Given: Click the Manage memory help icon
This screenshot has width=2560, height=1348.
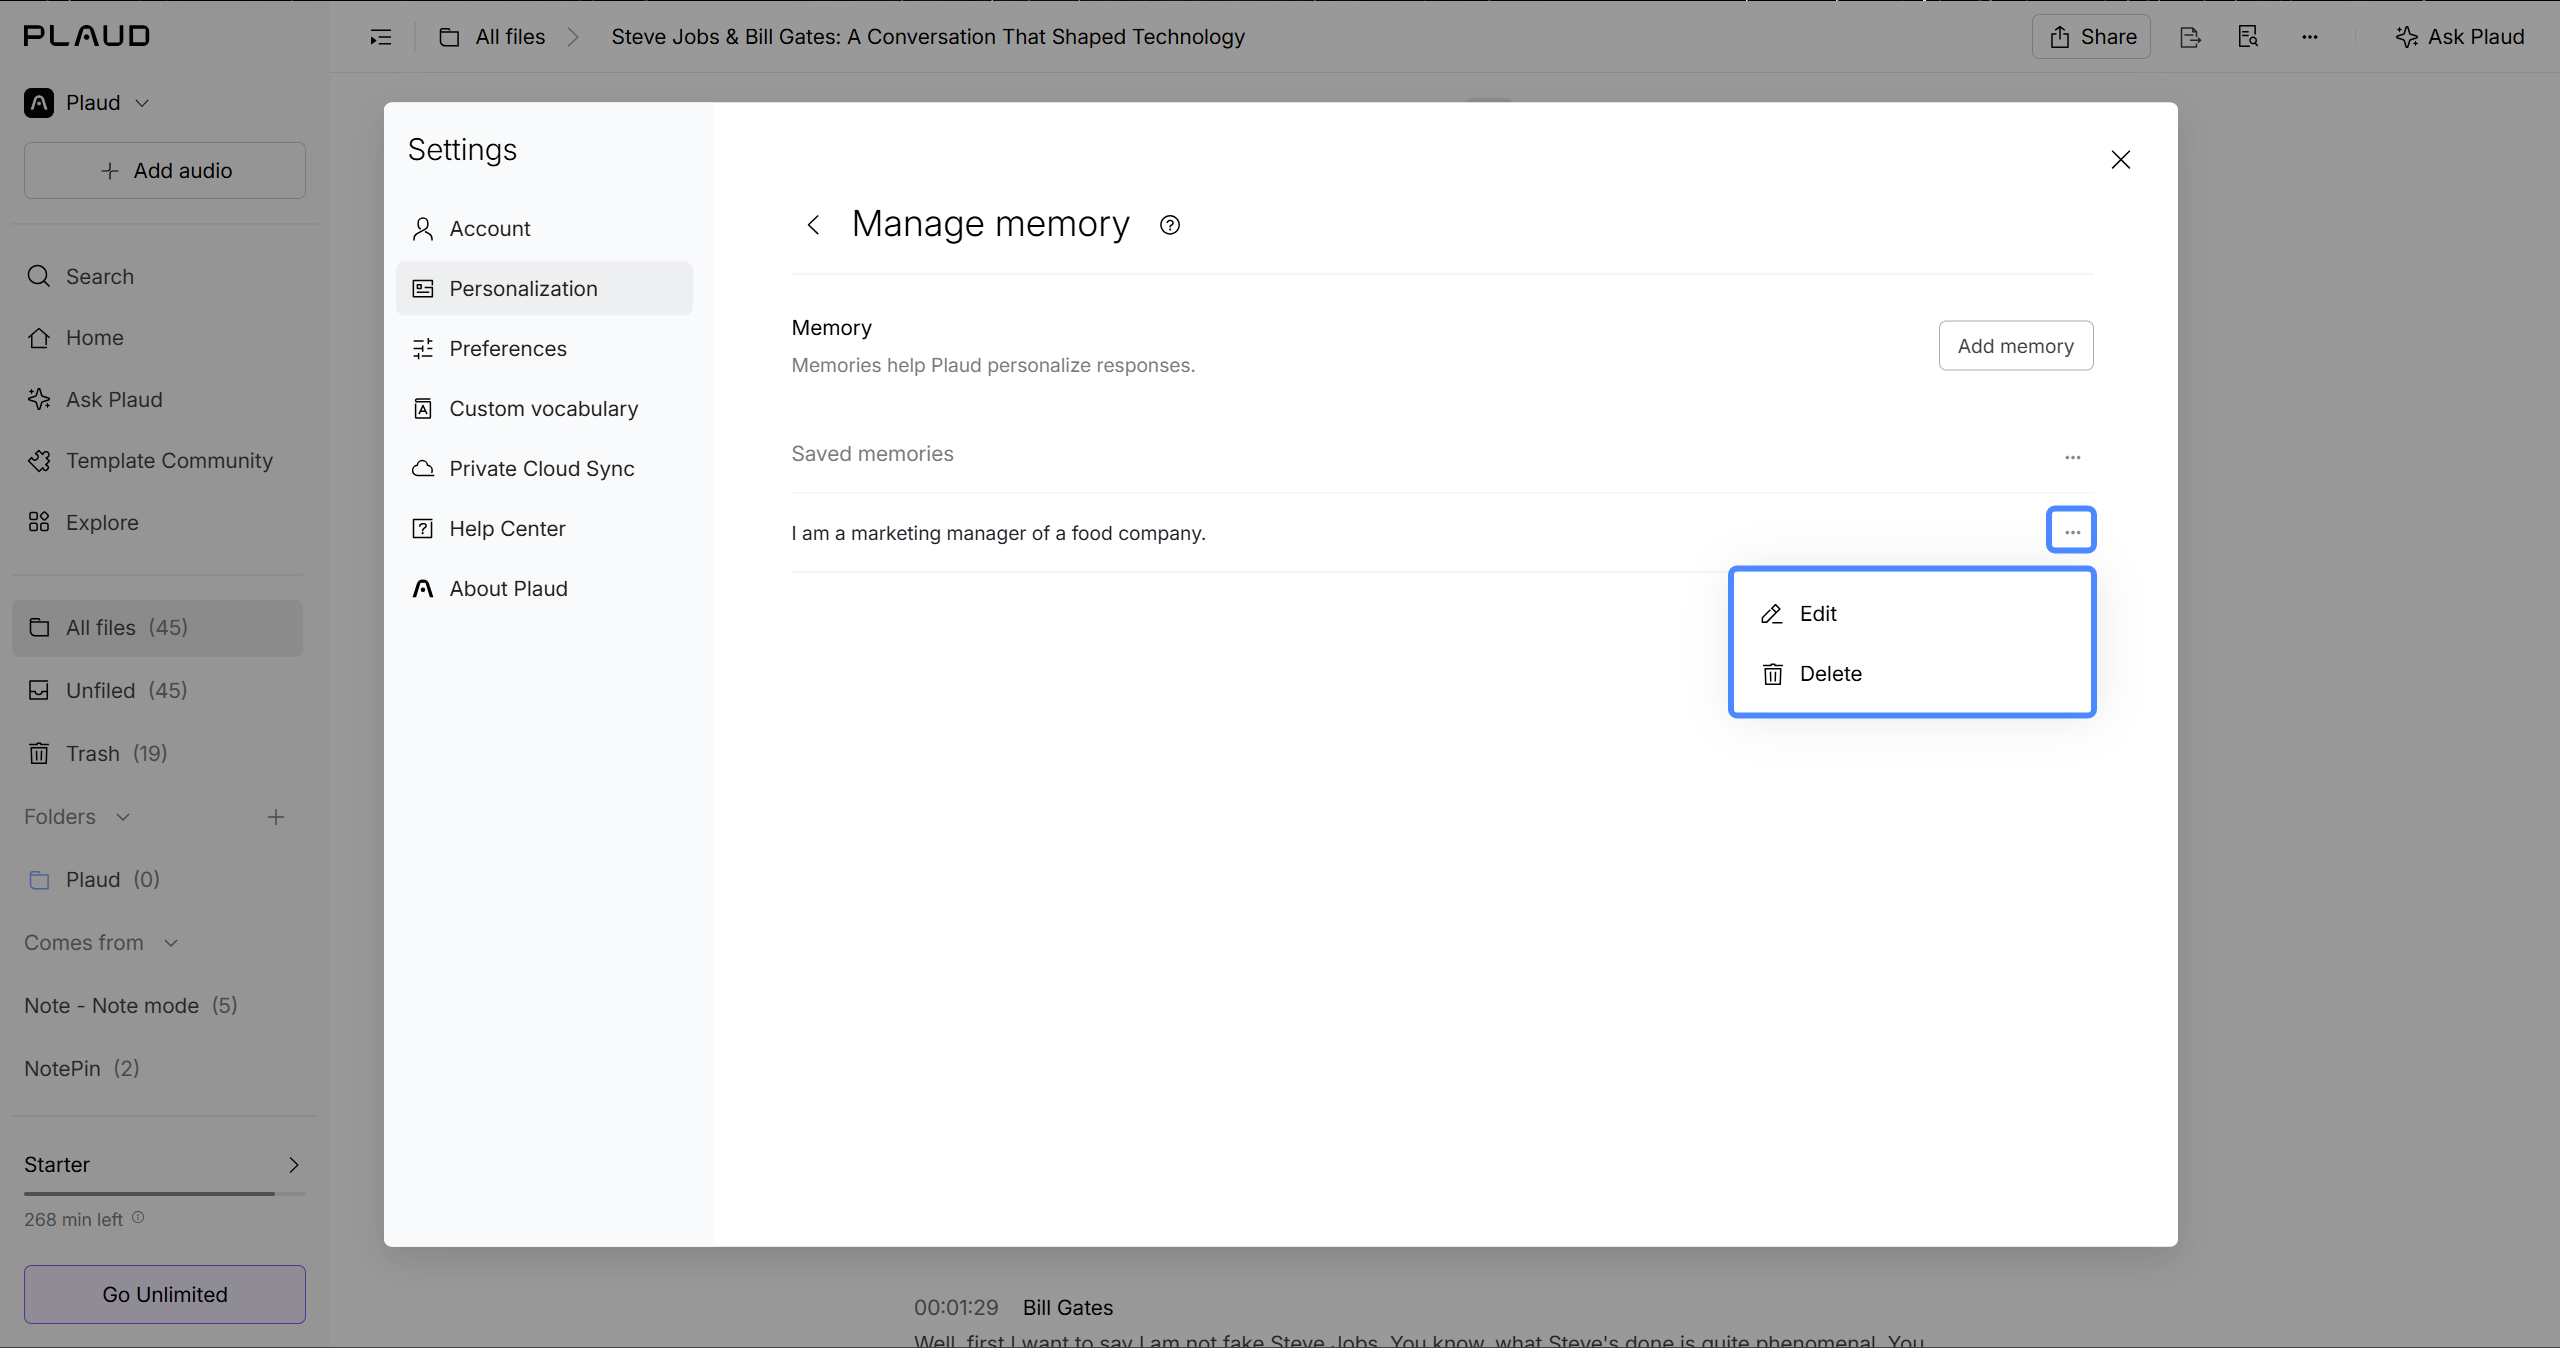Looking at the screenshot, I should 1170,225.
